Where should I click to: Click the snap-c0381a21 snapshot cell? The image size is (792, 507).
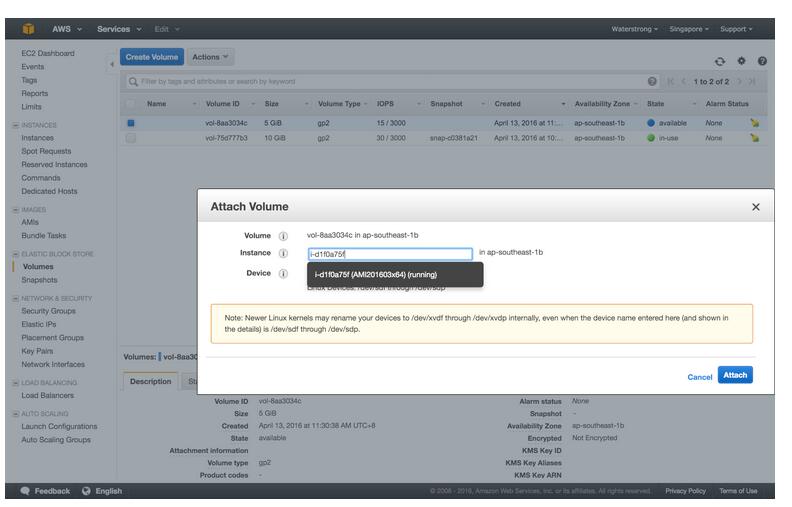click(454, 138)
